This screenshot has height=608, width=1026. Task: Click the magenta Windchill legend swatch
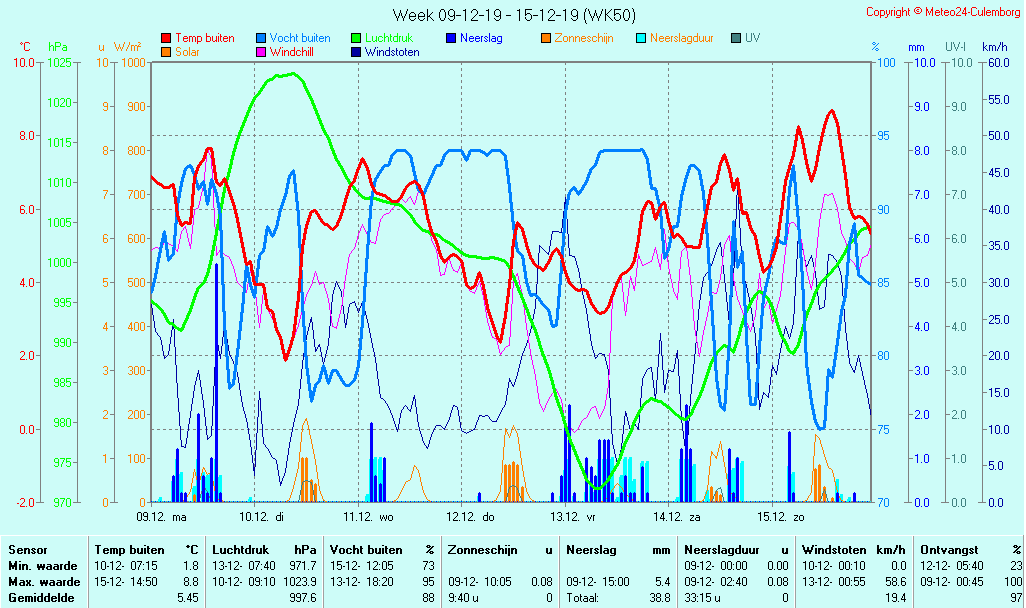[261, 51]
